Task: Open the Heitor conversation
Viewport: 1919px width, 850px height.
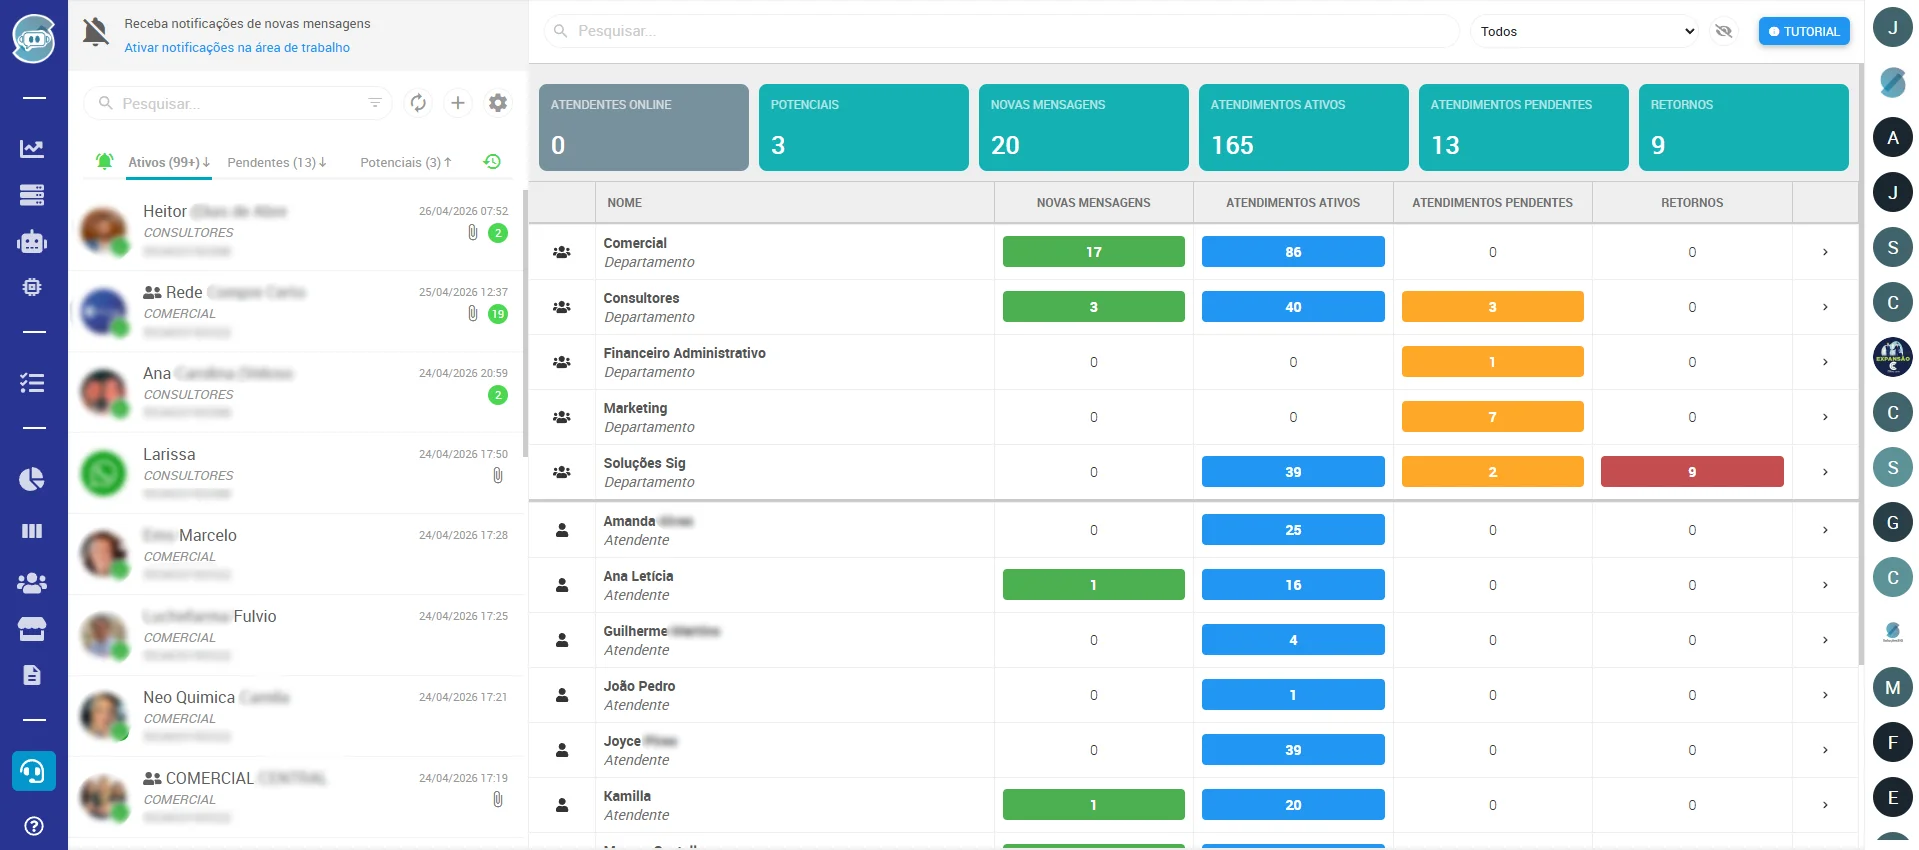Action: (297, 230)
